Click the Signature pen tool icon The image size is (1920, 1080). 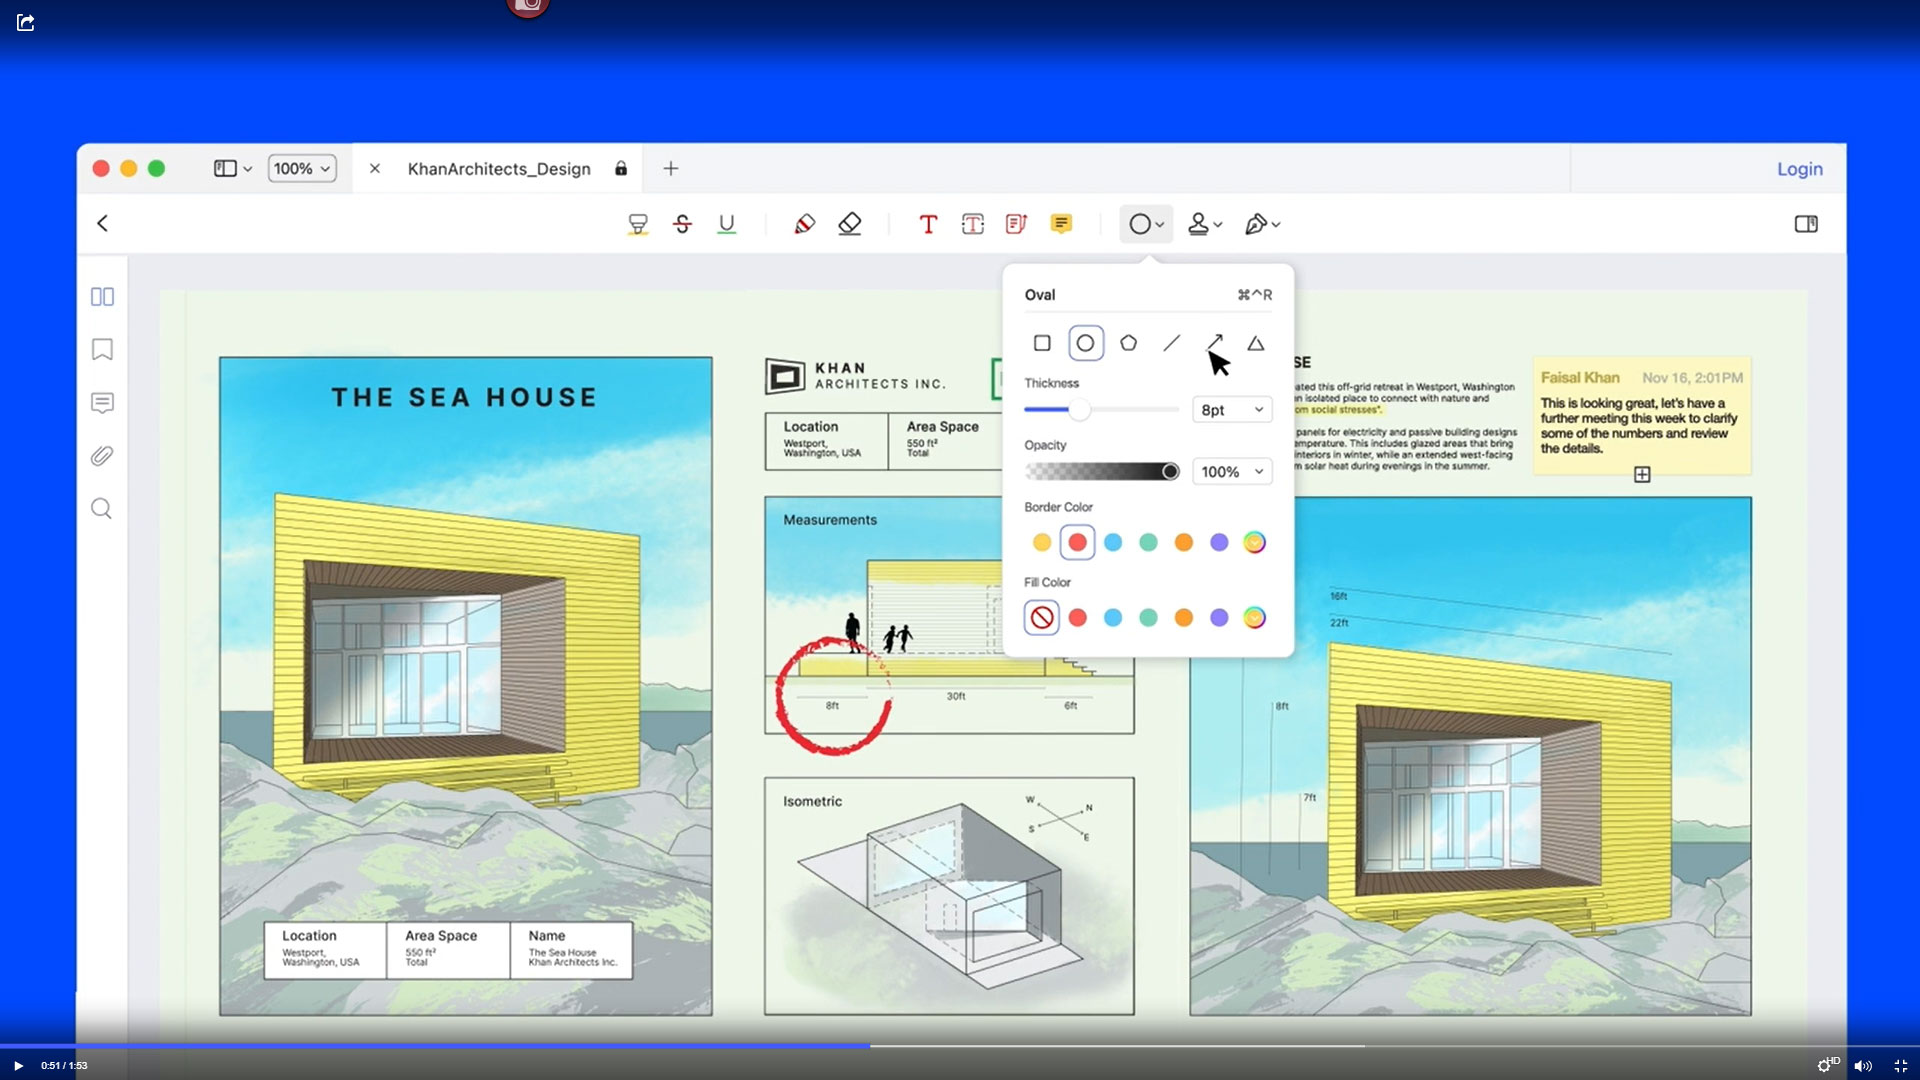[x=1255, y=224]
